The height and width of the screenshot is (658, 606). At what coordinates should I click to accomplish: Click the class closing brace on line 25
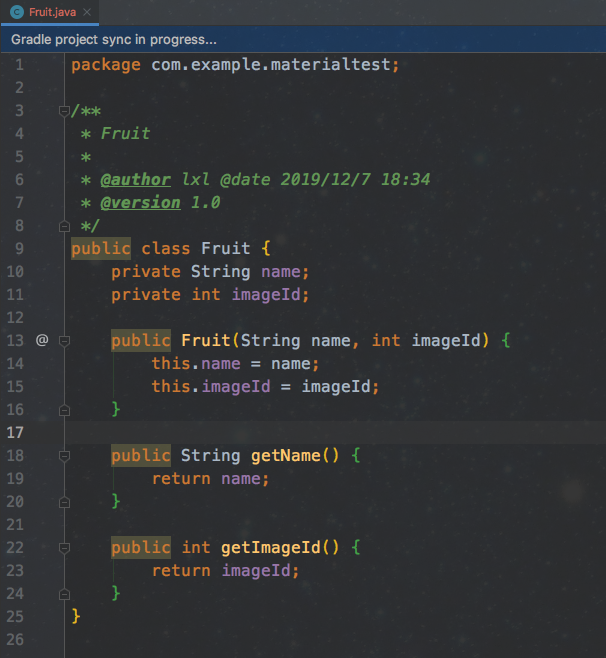(x=76, y=616)
